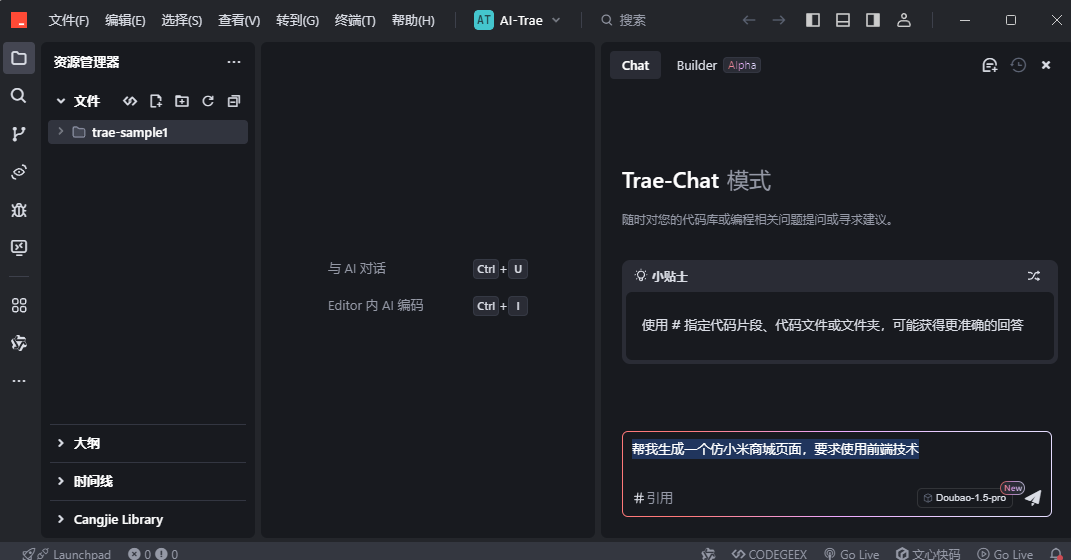Click the notification bell in status bar
Viewport: 1071px width, 560px height.
pyautogui.click(x=1056, y=554)
